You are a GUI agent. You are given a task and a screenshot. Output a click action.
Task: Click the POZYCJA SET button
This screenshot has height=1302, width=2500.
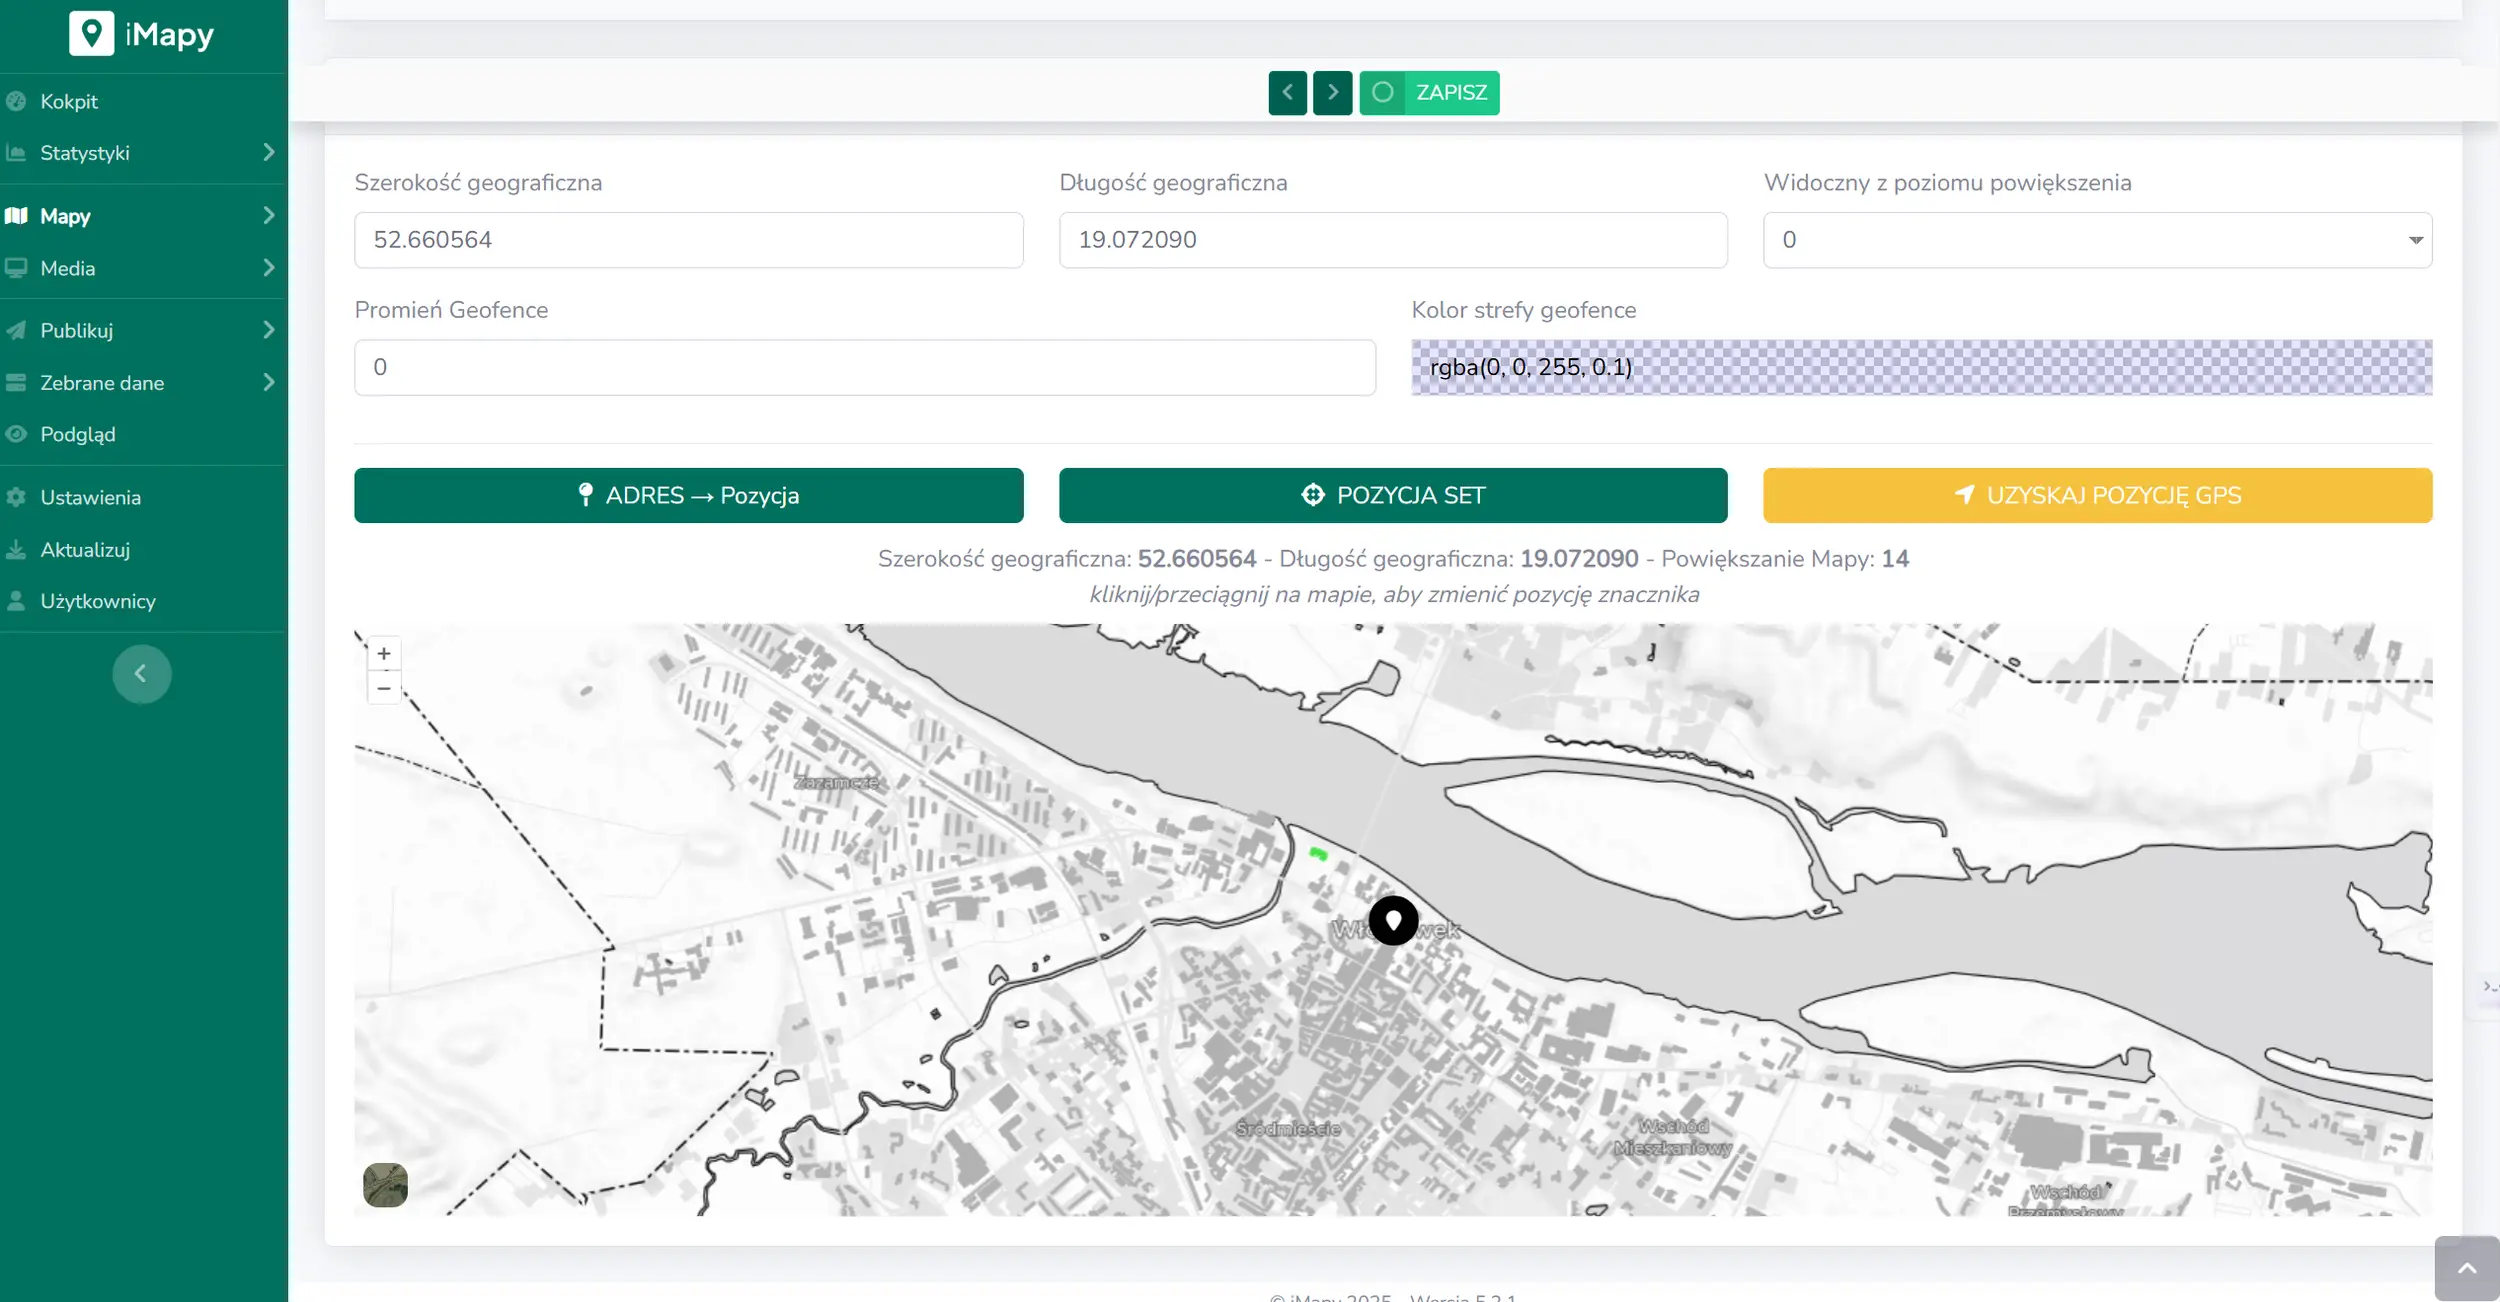pyautogui.click(x=1392, y=495)
